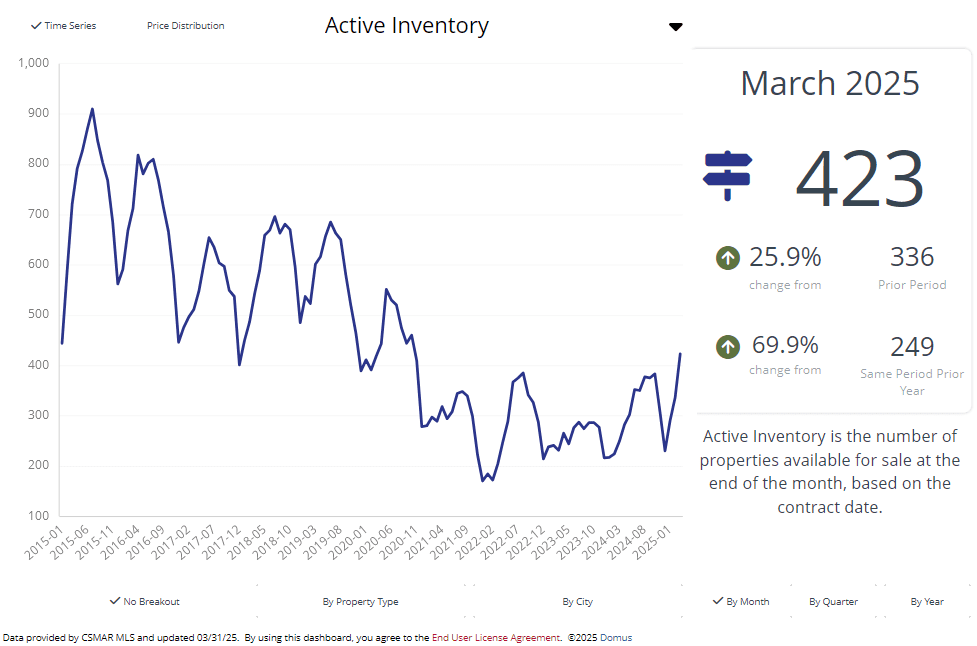977x646 pixels.
Task: Click the latest data point on the line
Action: pyautogui.click(x=680, y=354)
